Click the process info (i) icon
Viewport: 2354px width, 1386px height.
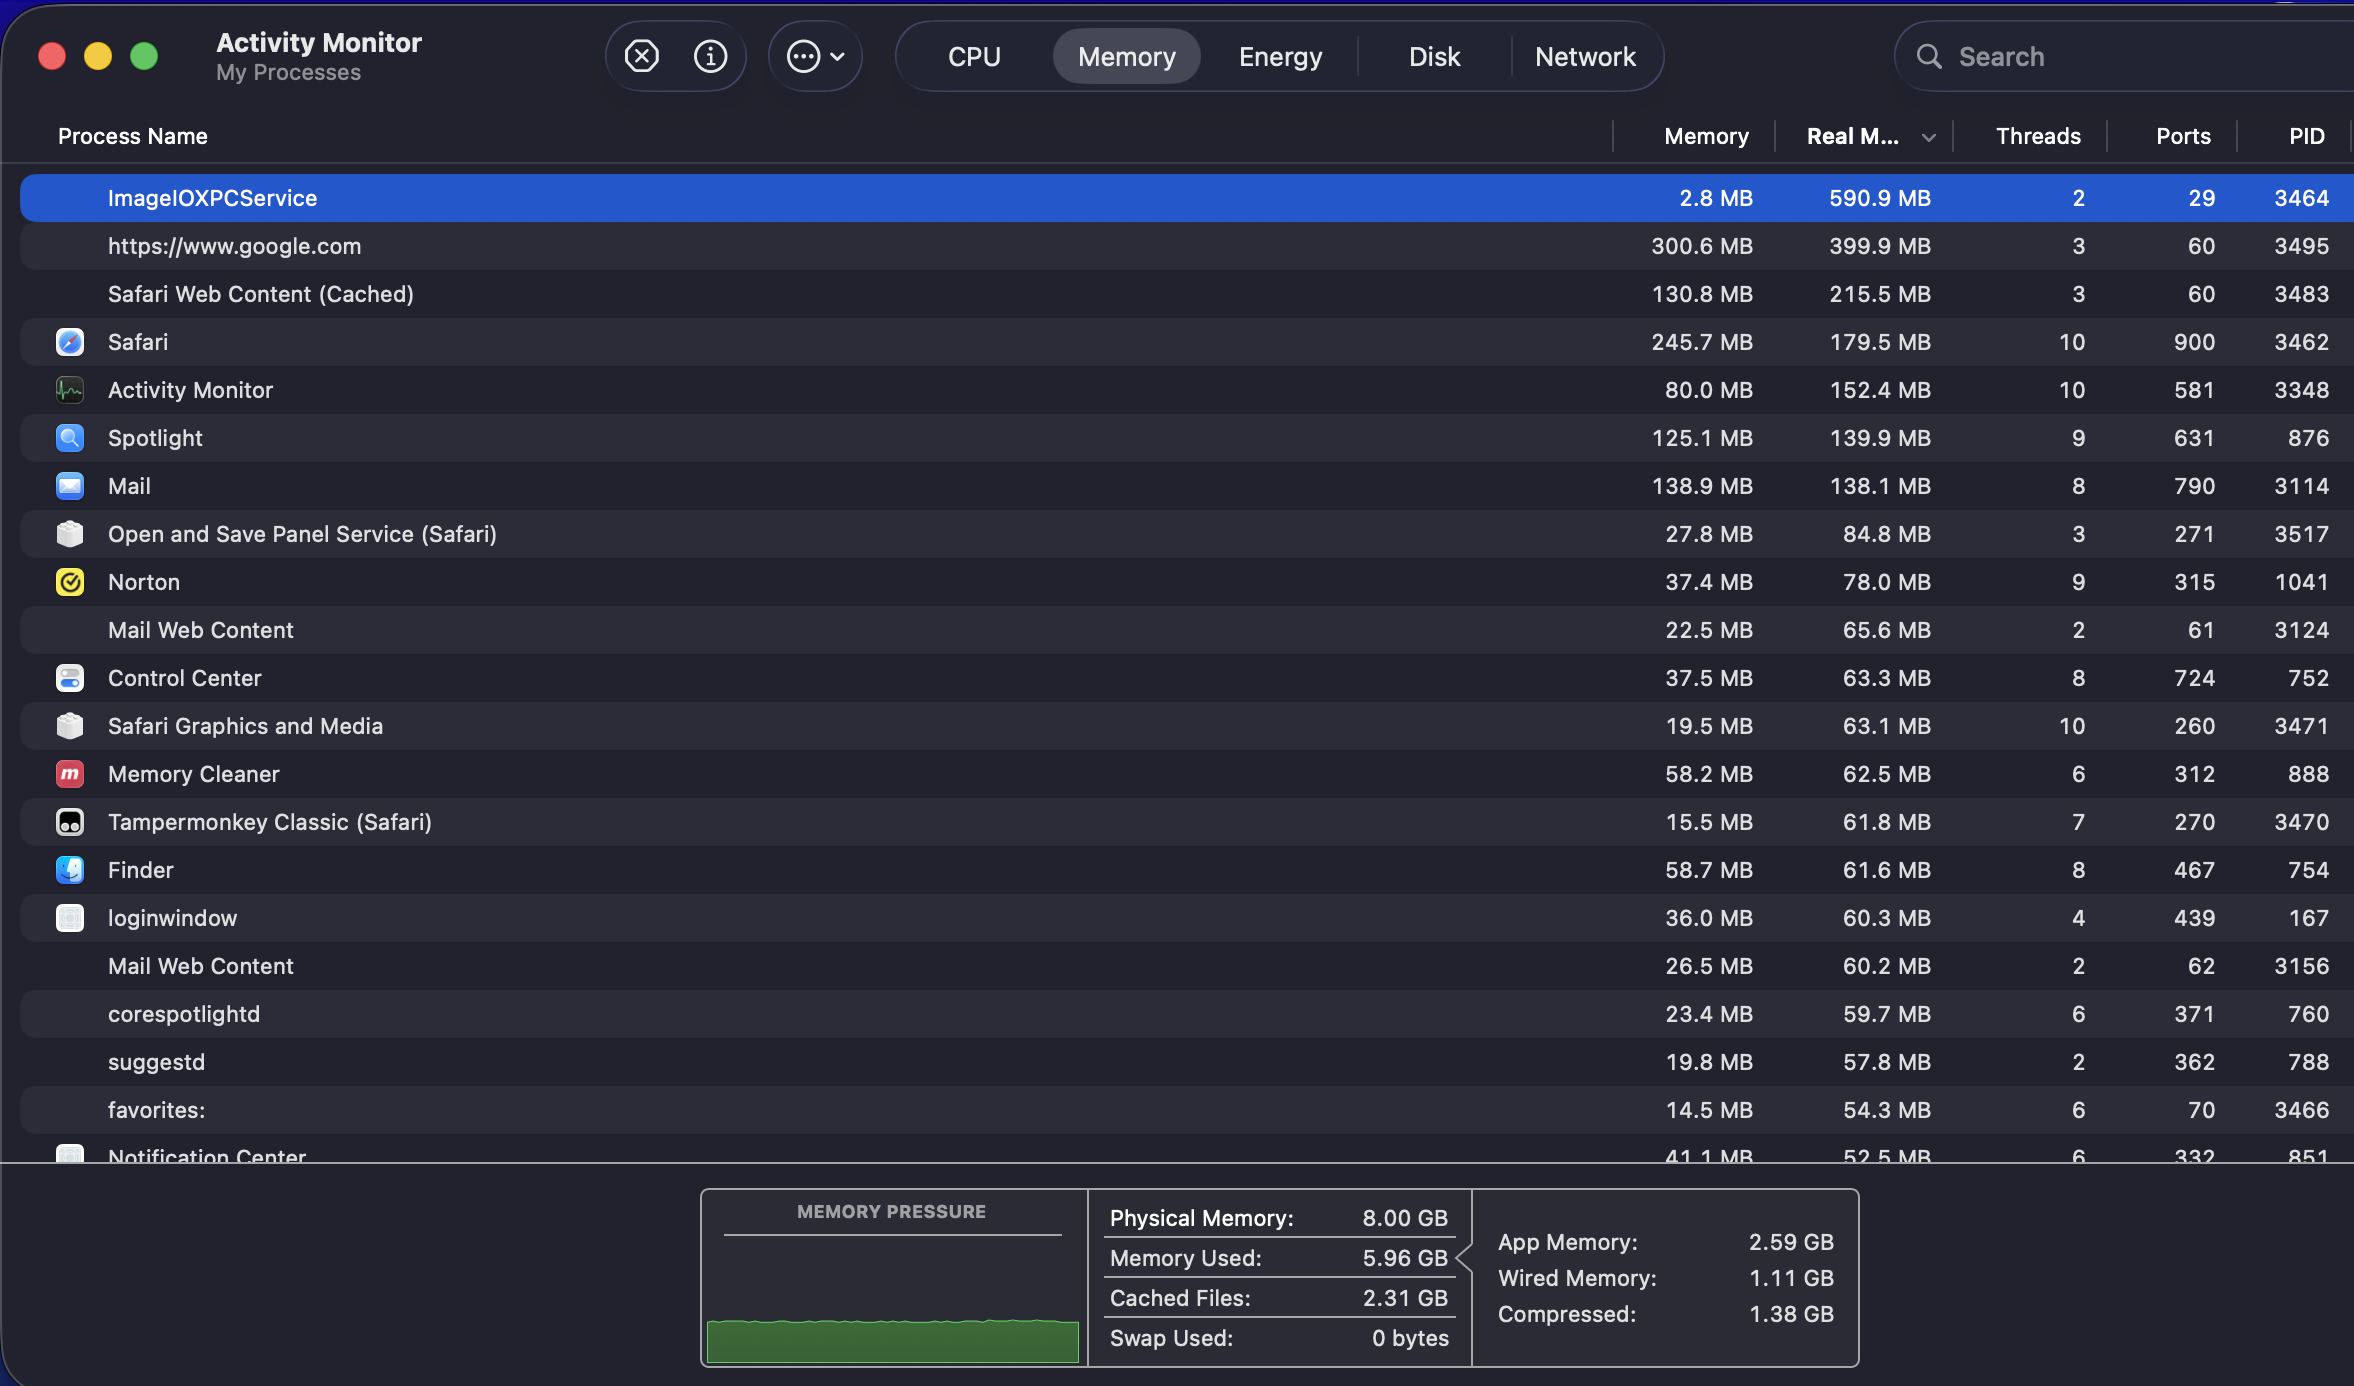710,56
